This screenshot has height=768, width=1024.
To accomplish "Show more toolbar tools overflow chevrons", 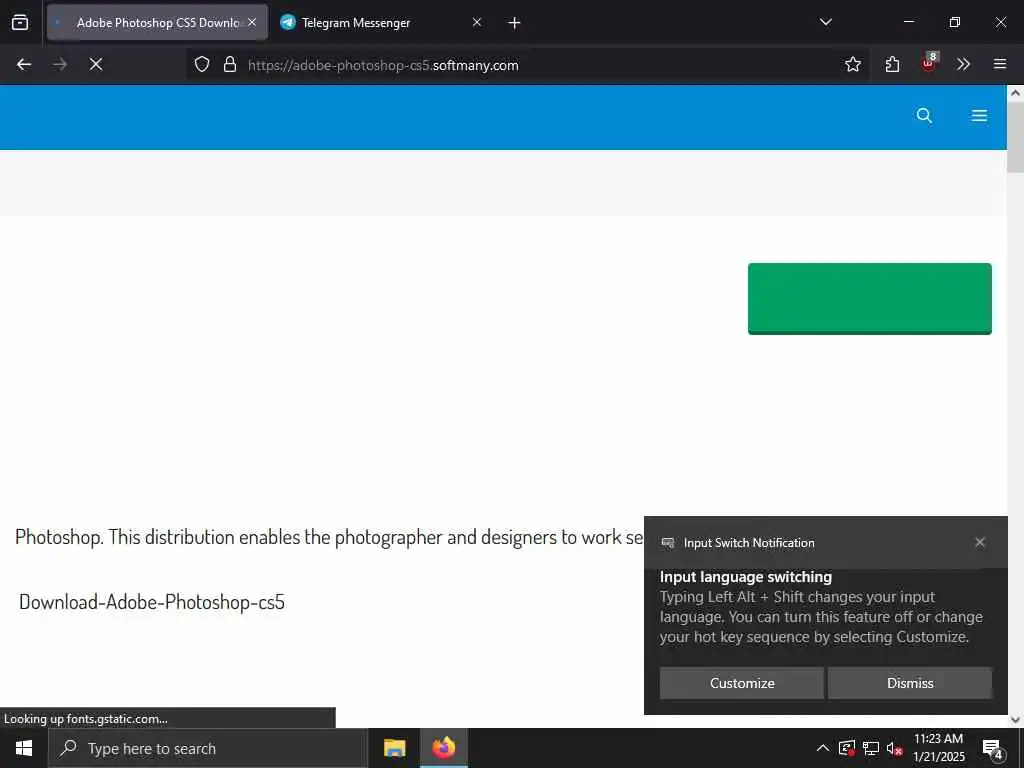I will (x=963, y=64).
